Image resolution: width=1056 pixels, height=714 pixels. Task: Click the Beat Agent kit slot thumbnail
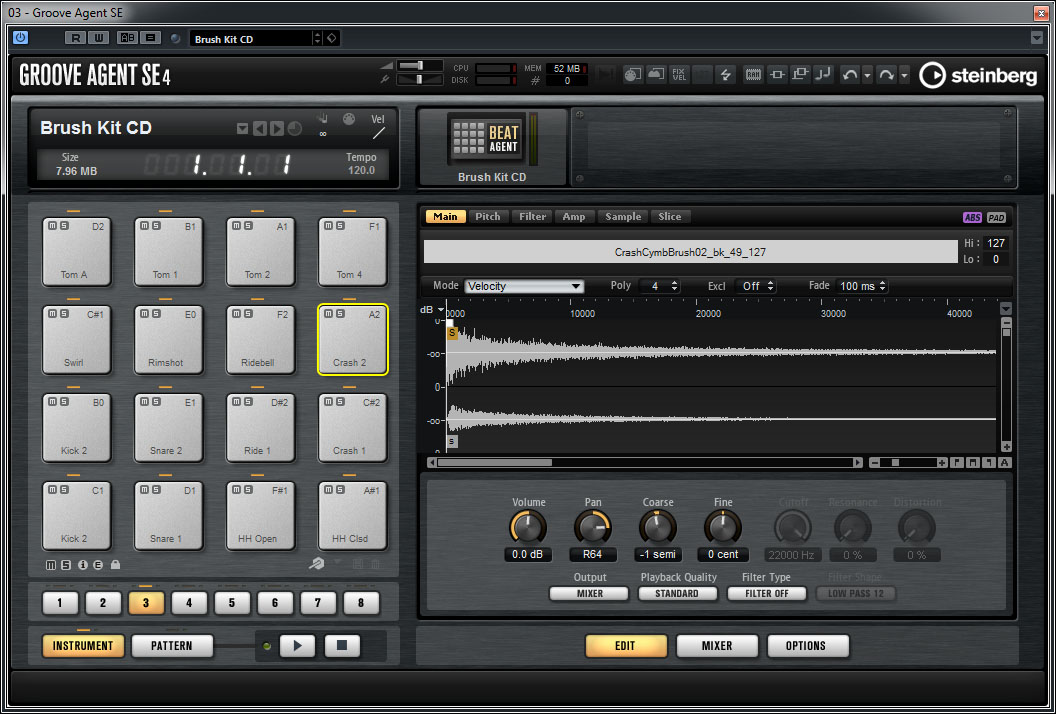[491, 140]
